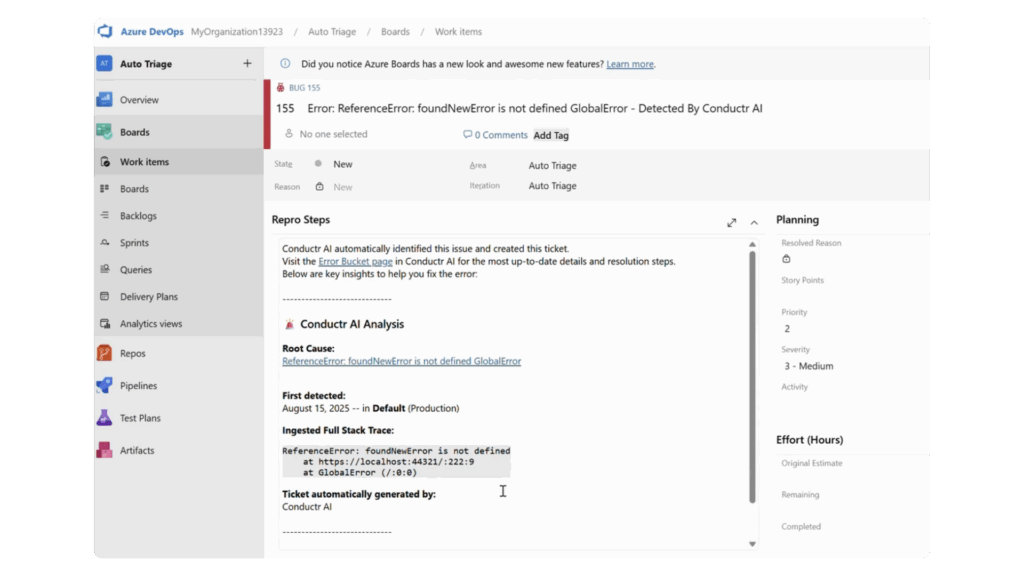
Task: Open Pipelines from the sidebar
Action: (x=138, y=386)
